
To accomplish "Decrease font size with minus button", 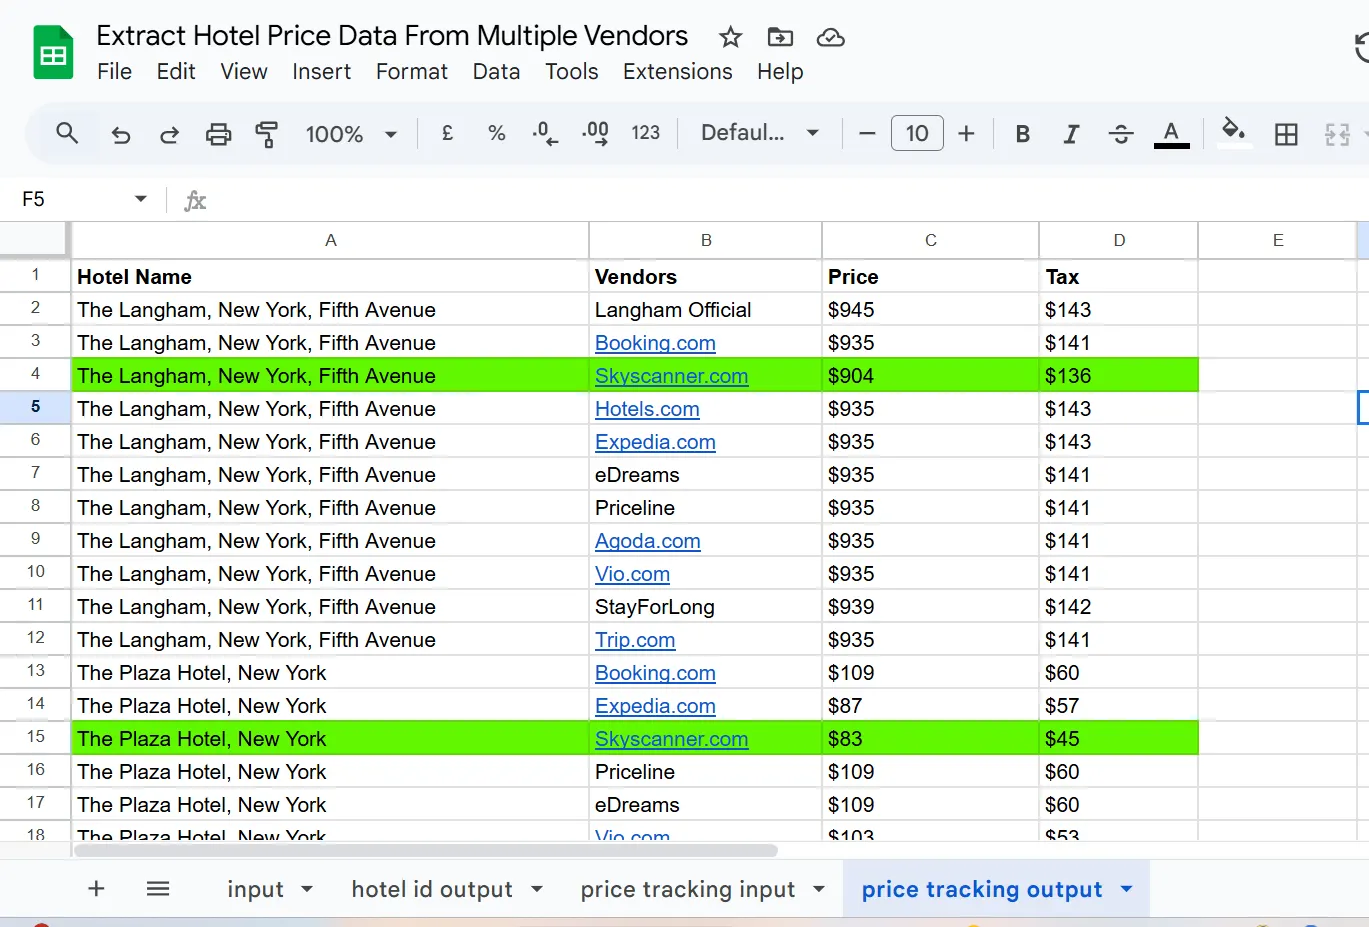I will (x=867, y=133).
